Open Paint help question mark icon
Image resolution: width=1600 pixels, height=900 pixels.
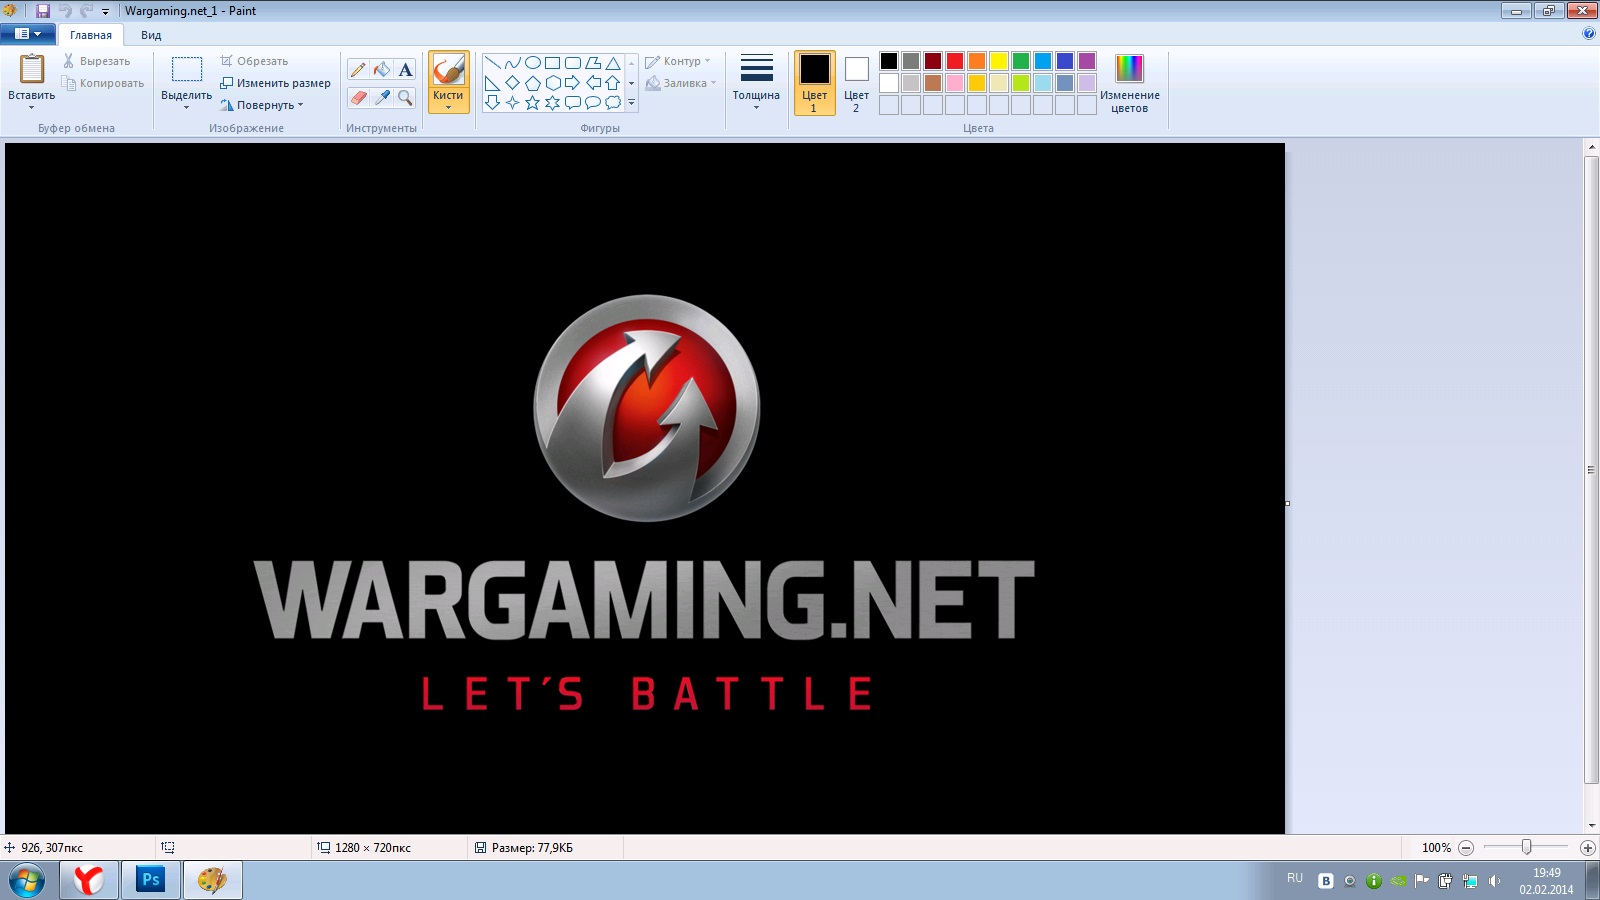coord(1589,34)
